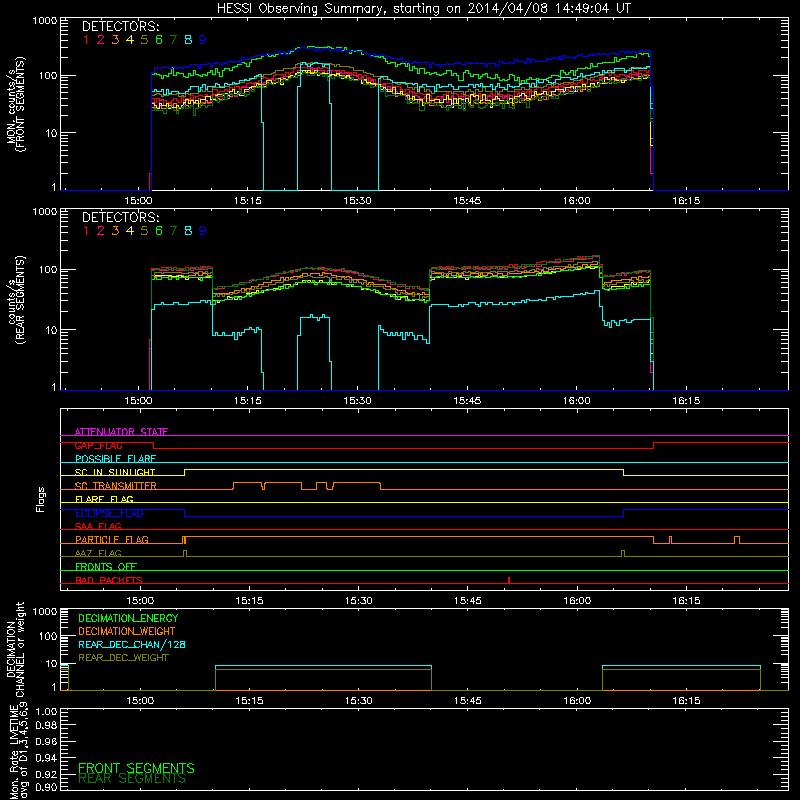Select olive detector 5 in the front segments legend

144,40
